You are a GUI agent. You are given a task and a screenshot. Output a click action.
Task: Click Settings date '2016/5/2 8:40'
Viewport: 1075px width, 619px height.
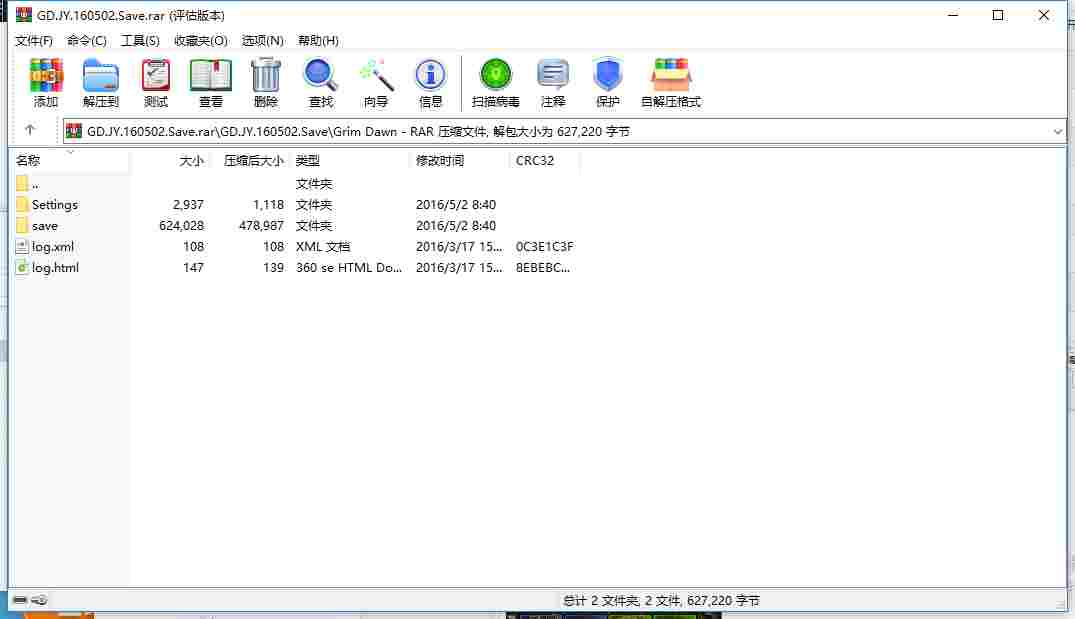[455, 204]
